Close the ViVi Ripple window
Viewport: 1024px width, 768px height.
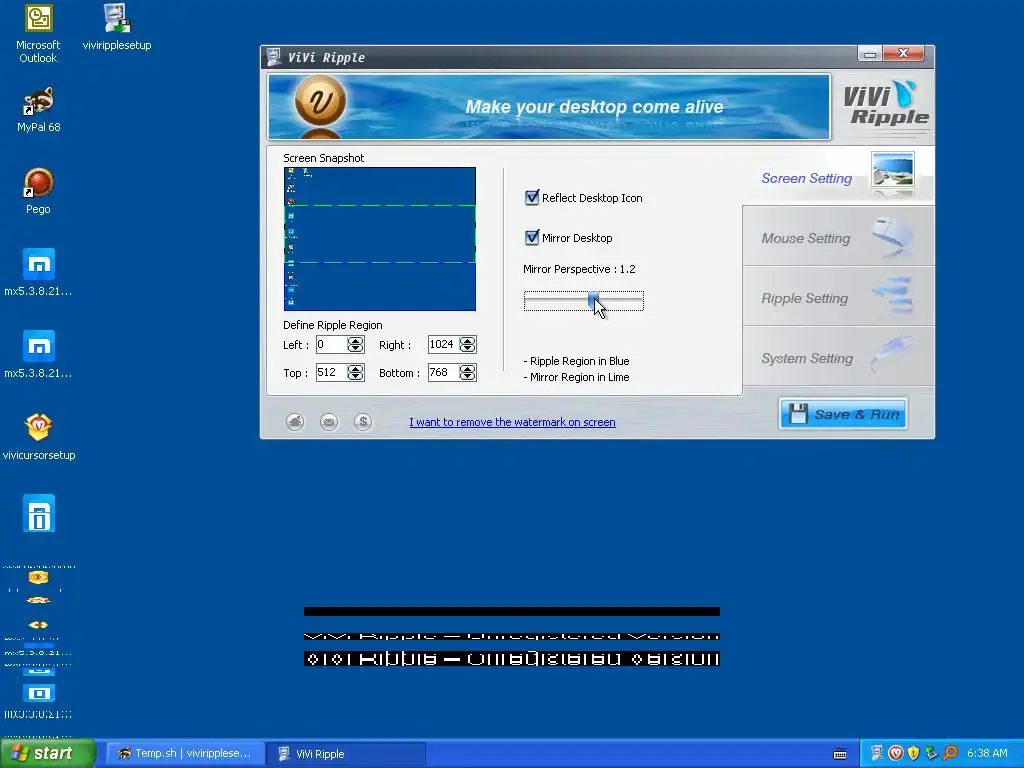[x=904, y=54]
